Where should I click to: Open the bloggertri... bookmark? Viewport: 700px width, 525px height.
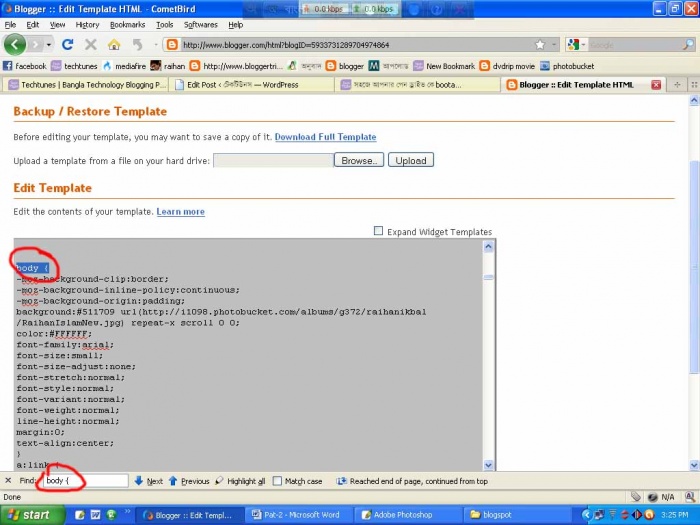236,66
